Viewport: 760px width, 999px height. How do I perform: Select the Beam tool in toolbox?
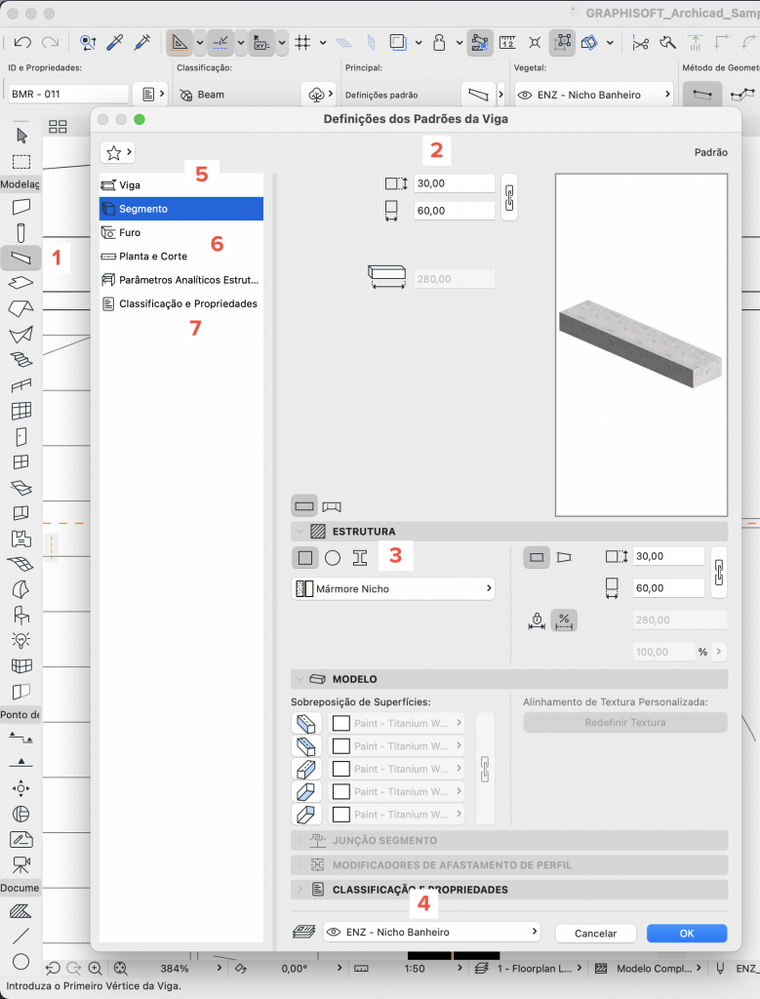21,257
